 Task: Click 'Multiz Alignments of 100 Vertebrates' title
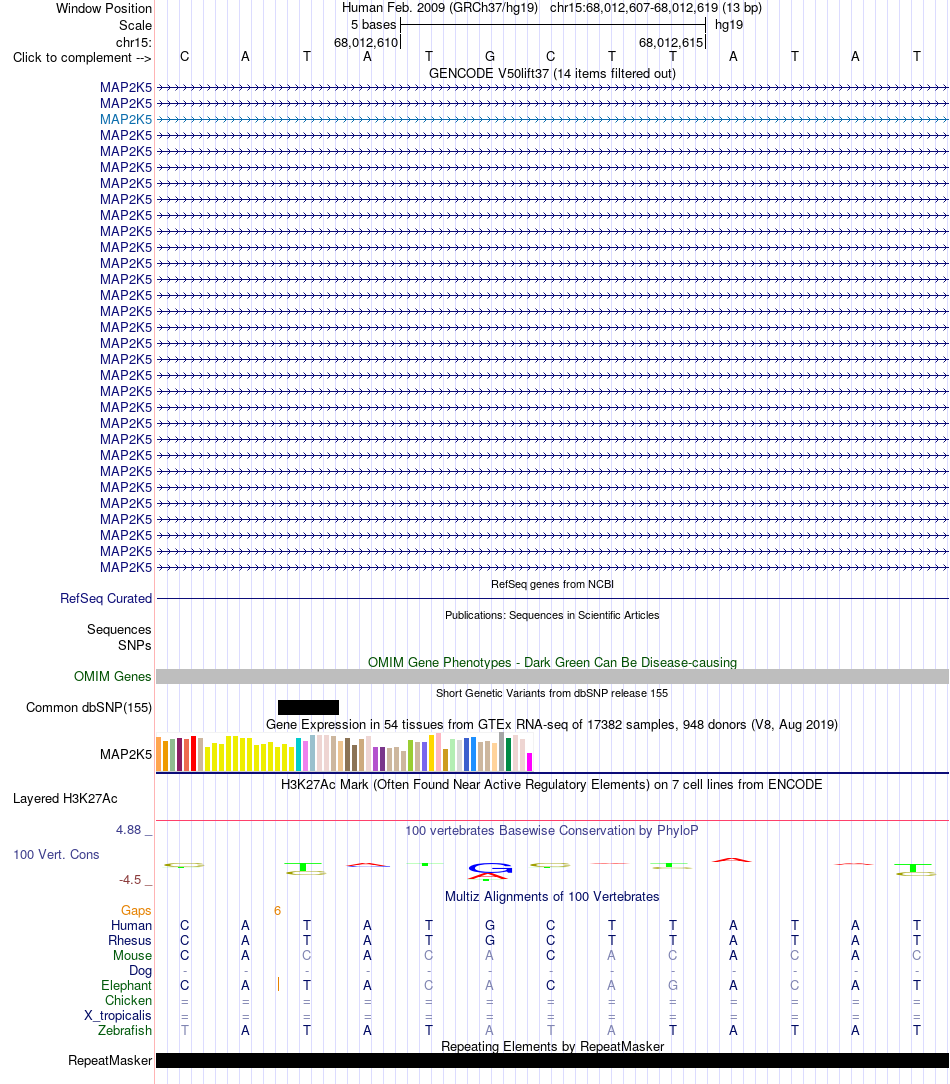coord(552,897)
